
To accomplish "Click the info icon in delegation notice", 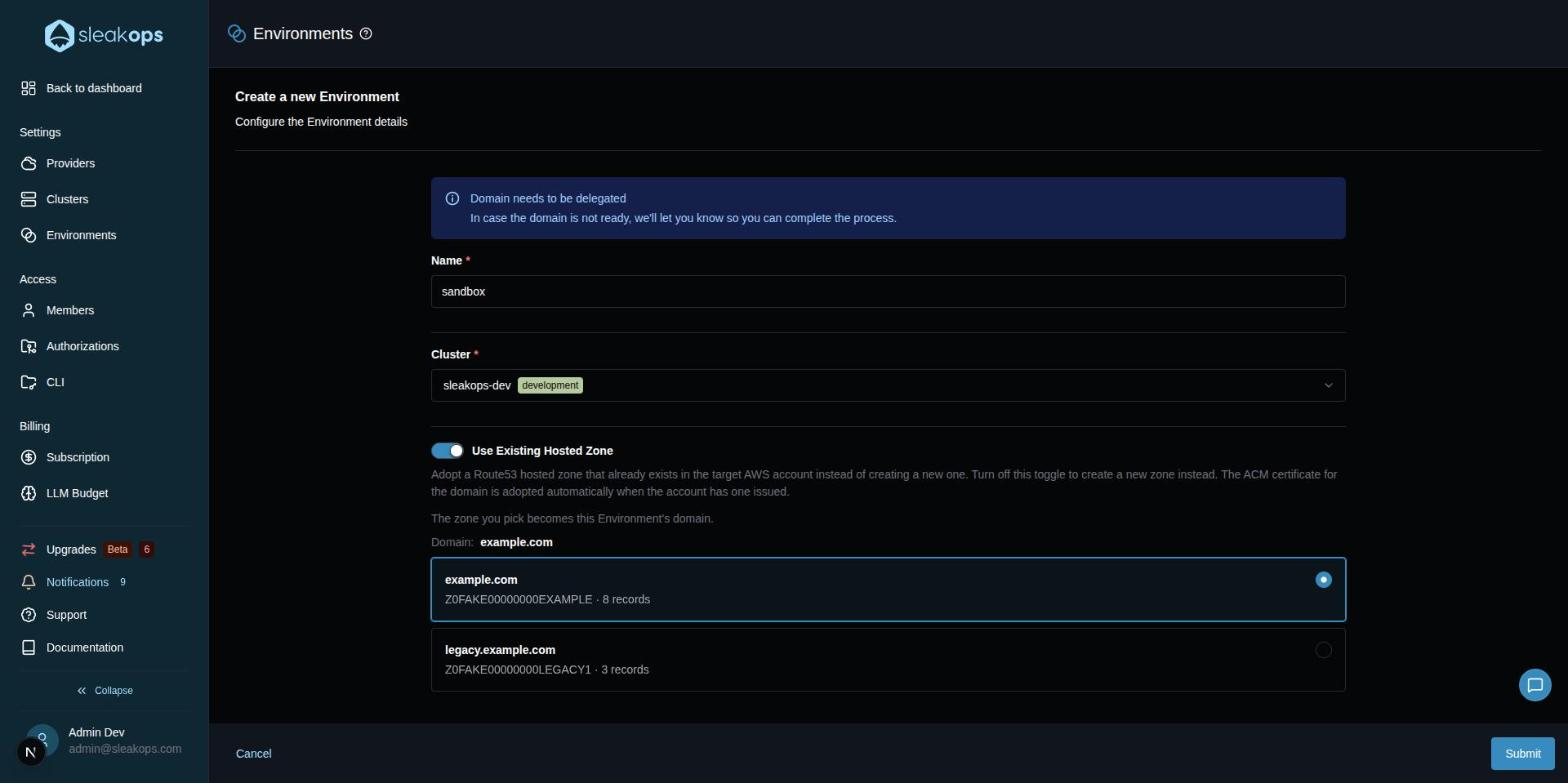I will click(x=452, y=199).
